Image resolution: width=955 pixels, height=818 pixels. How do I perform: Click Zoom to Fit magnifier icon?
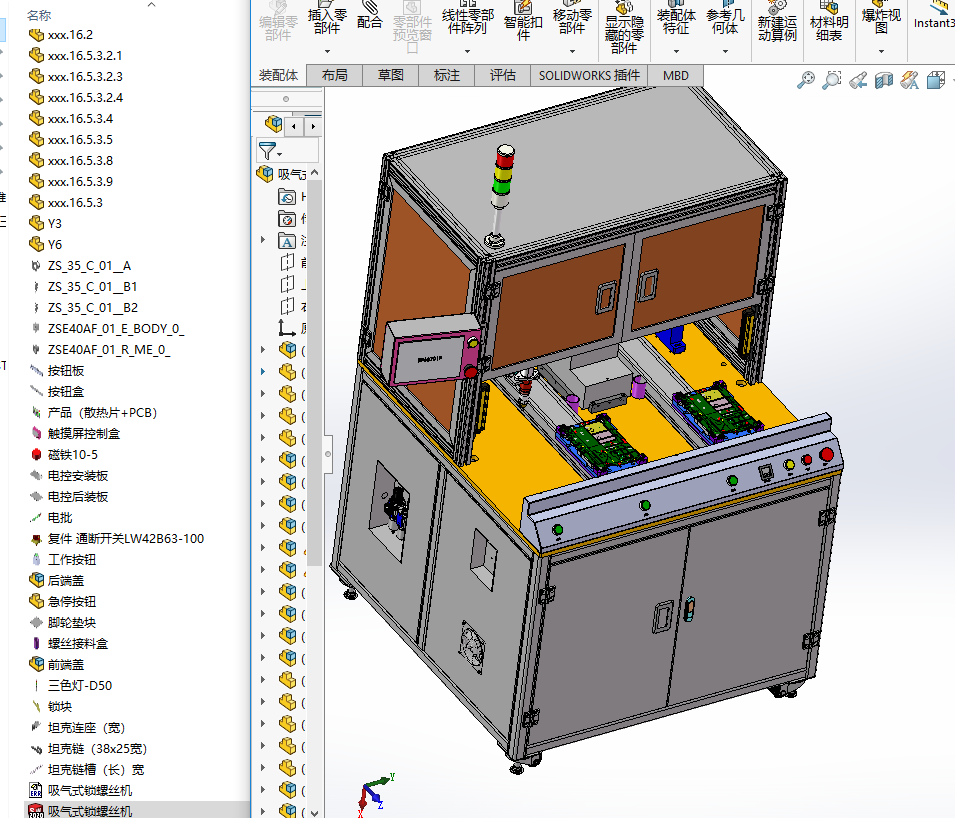coord(806,80)
